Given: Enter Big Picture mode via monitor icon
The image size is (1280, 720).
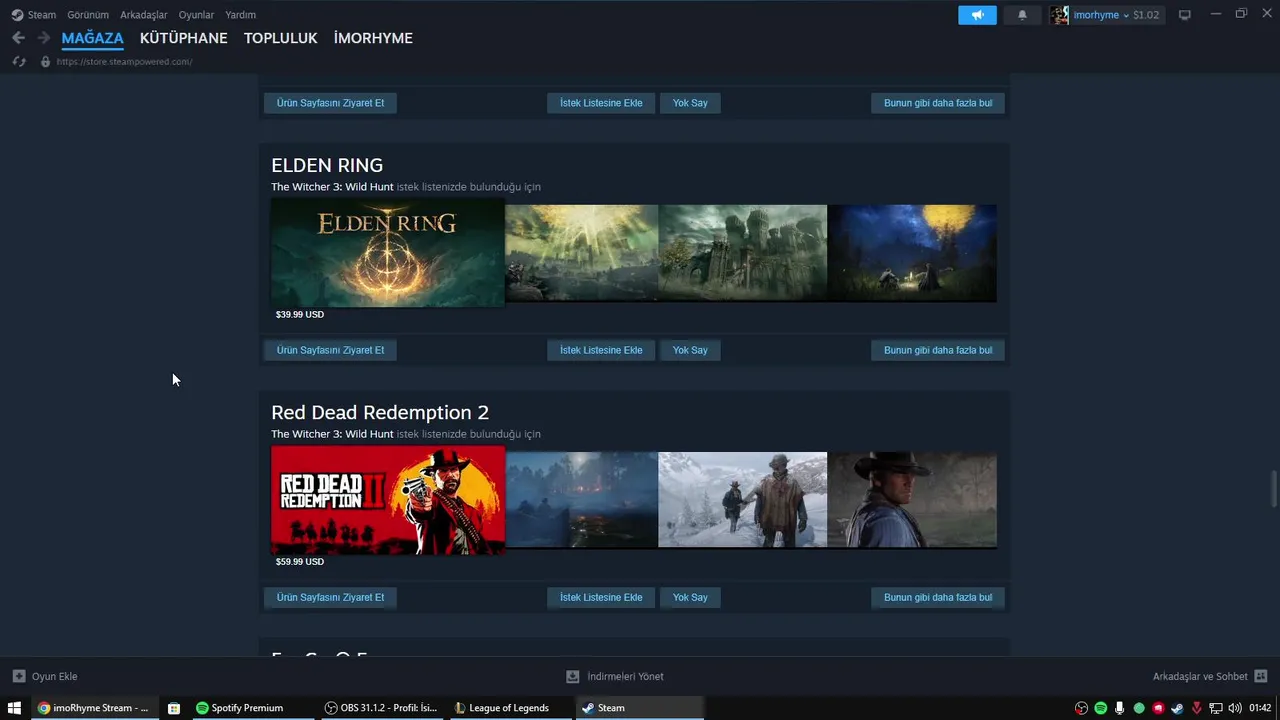Looking at the screenshot, I should point(1185,15).
